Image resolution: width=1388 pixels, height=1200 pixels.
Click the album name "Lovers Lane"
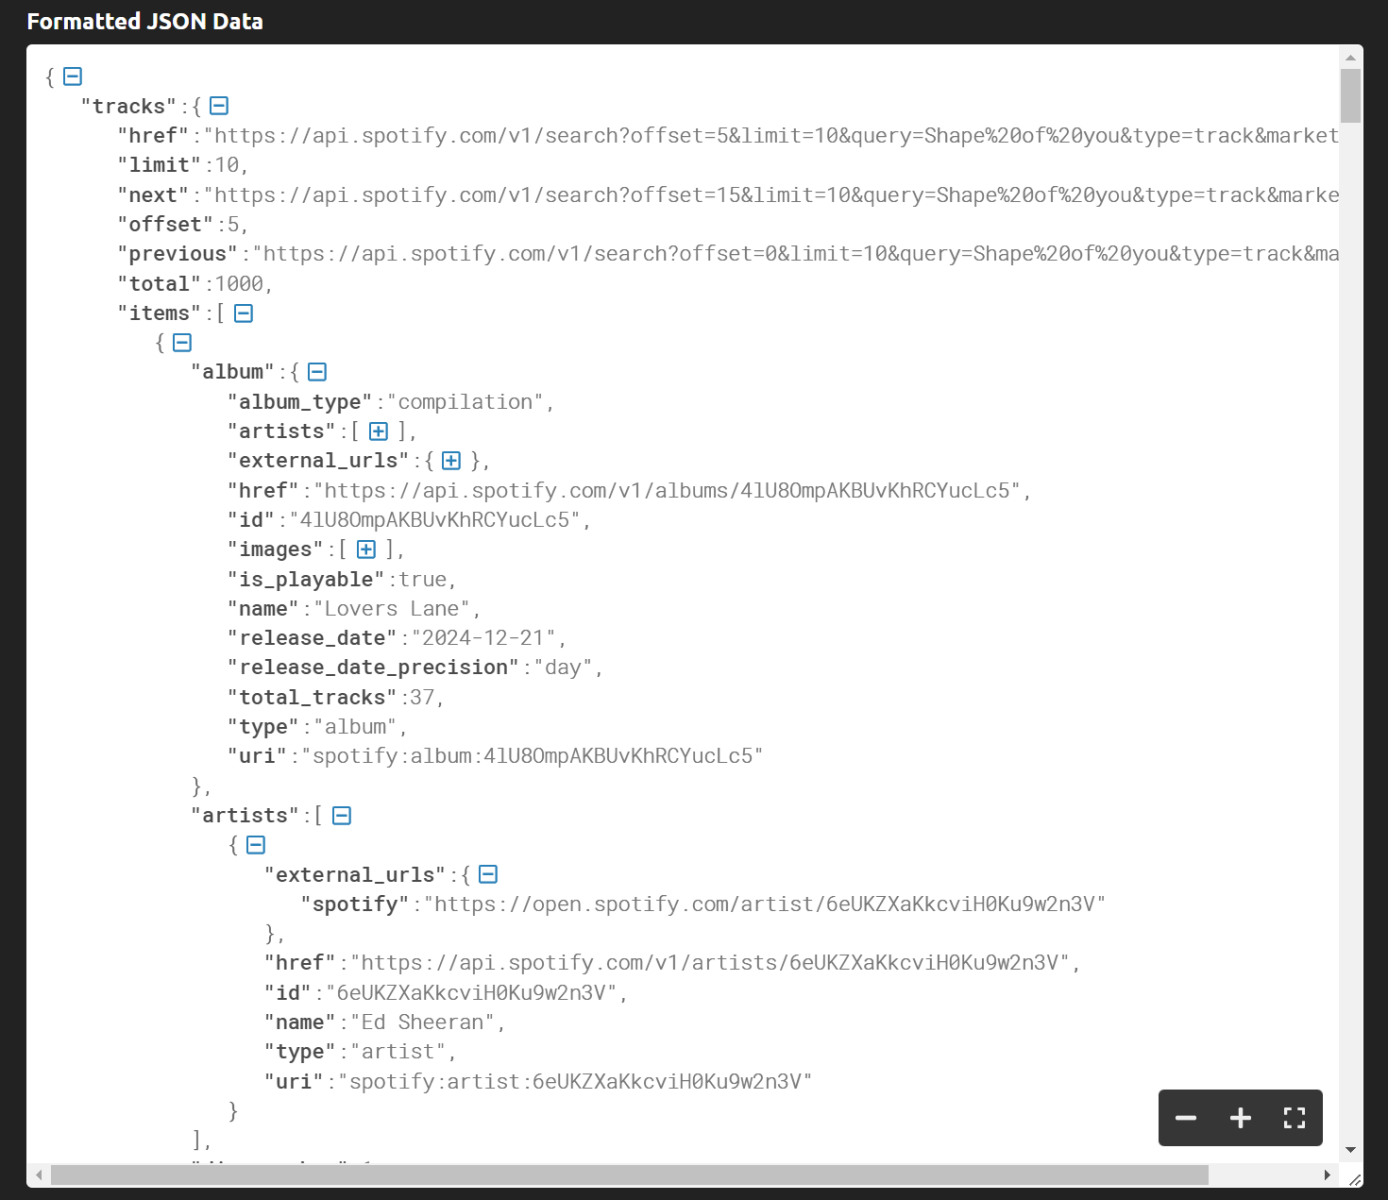click(392, 609)
